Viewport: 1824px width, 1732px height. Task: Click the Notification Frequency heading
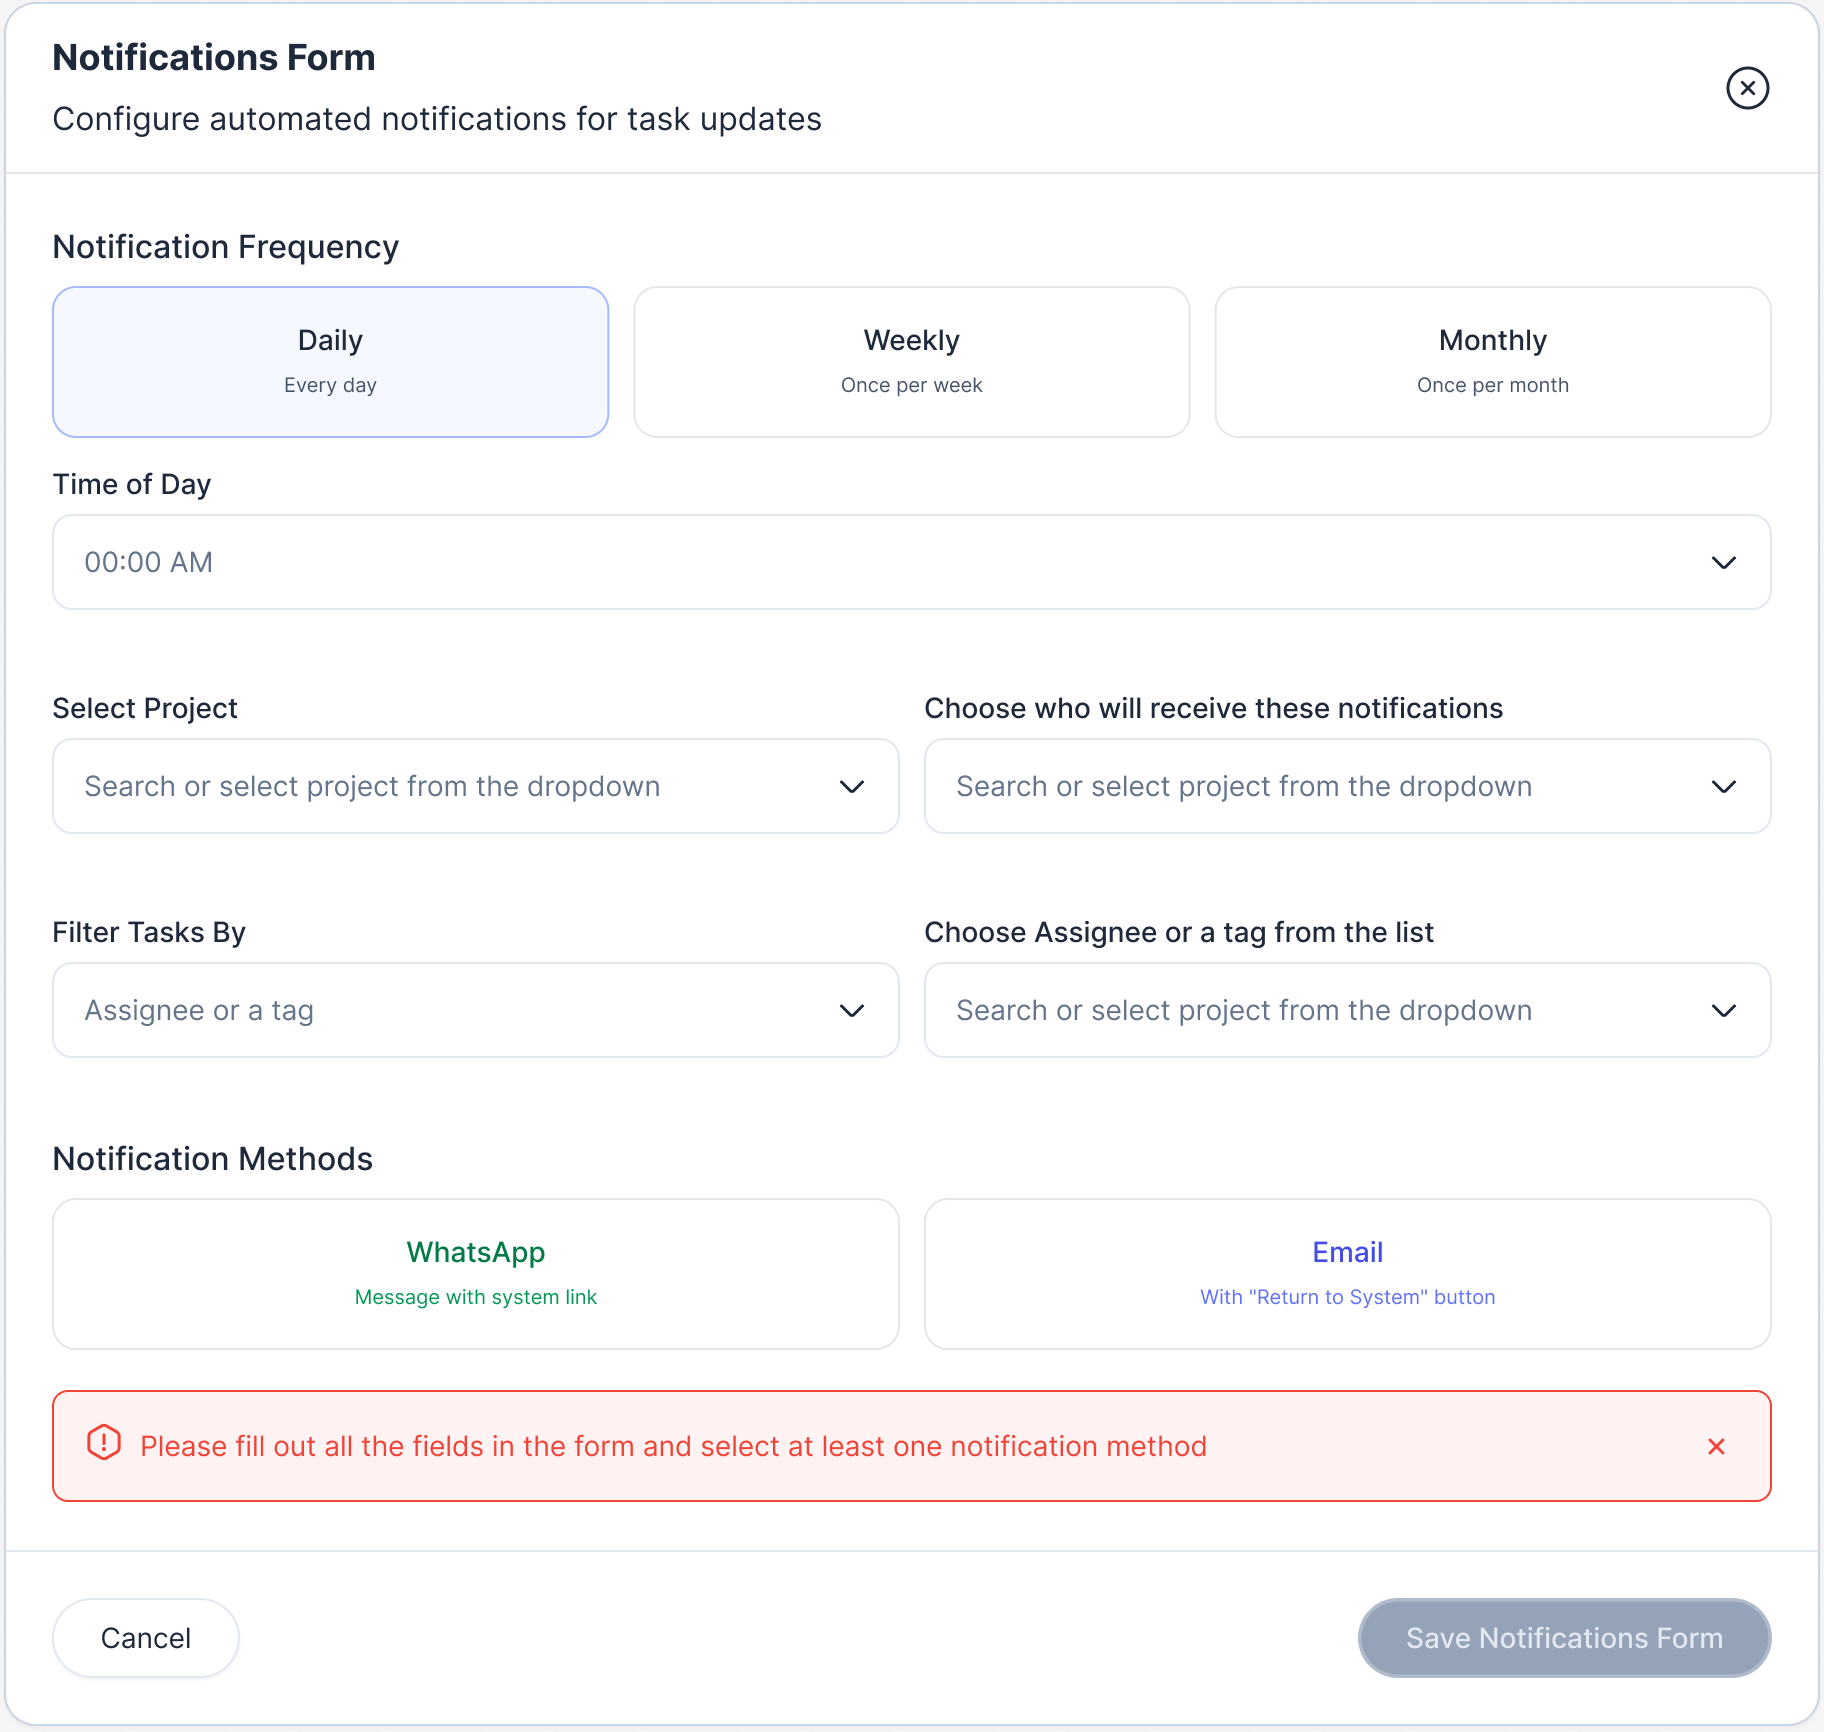pyautogui.click(x=226, y=246)
